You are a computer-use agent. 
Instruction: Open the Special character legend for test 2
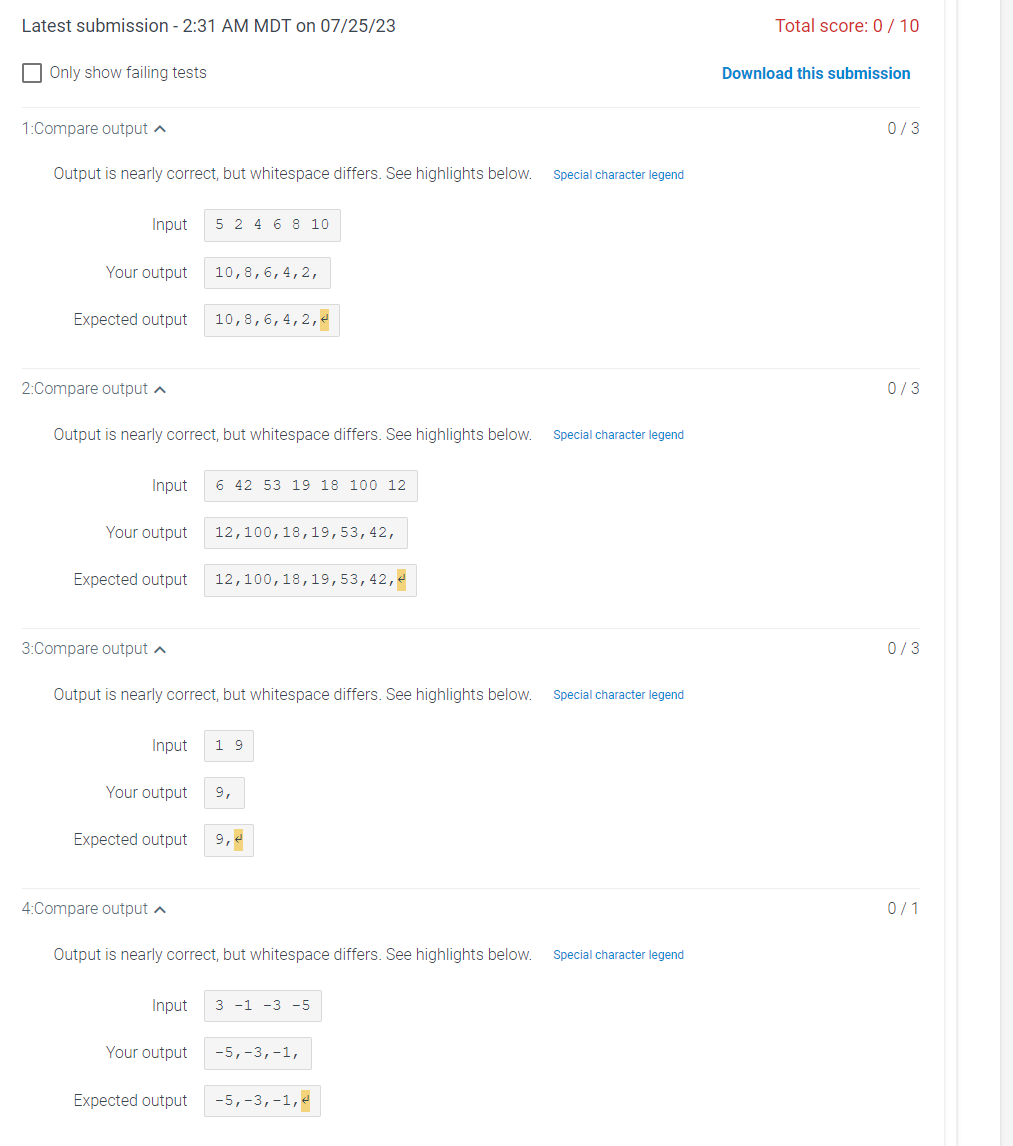(618, 434)
